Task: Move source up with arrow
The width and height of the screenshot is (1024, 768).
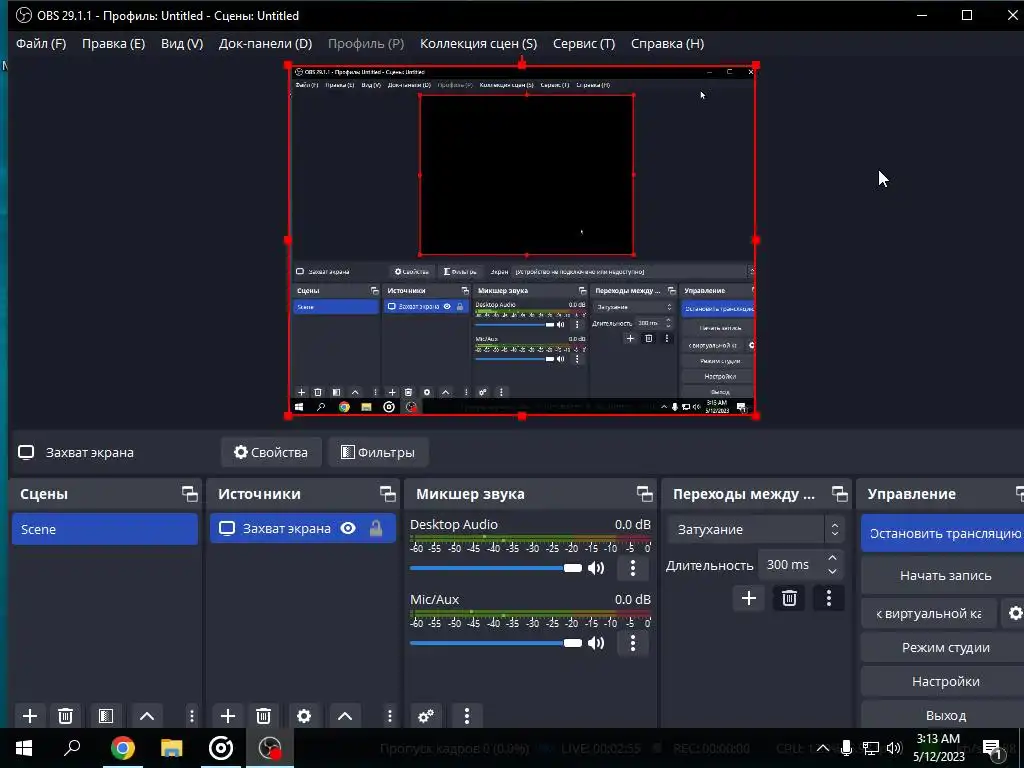Action: [x=345, y=716]
